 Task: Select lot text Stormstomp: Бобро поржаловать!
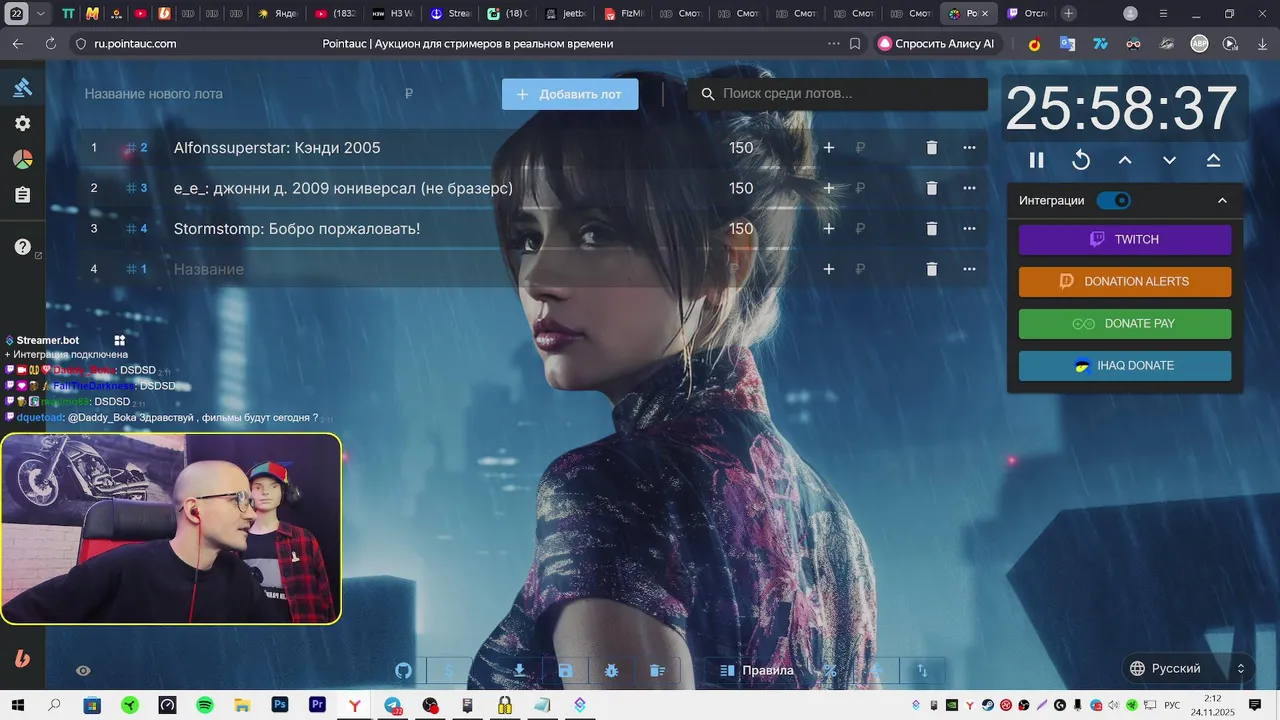pyautogui.click(x=297, y=229)
